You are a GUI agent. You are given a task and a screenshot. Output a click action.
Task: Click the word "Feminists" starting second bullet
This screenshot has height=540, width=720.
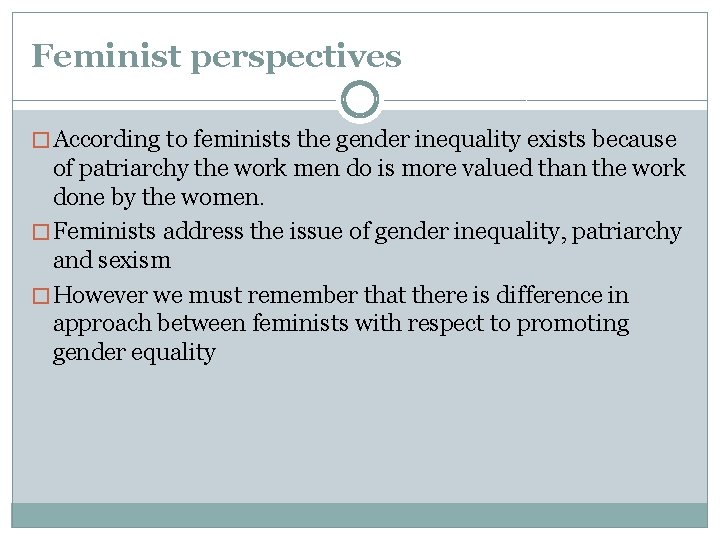(104, 231)
